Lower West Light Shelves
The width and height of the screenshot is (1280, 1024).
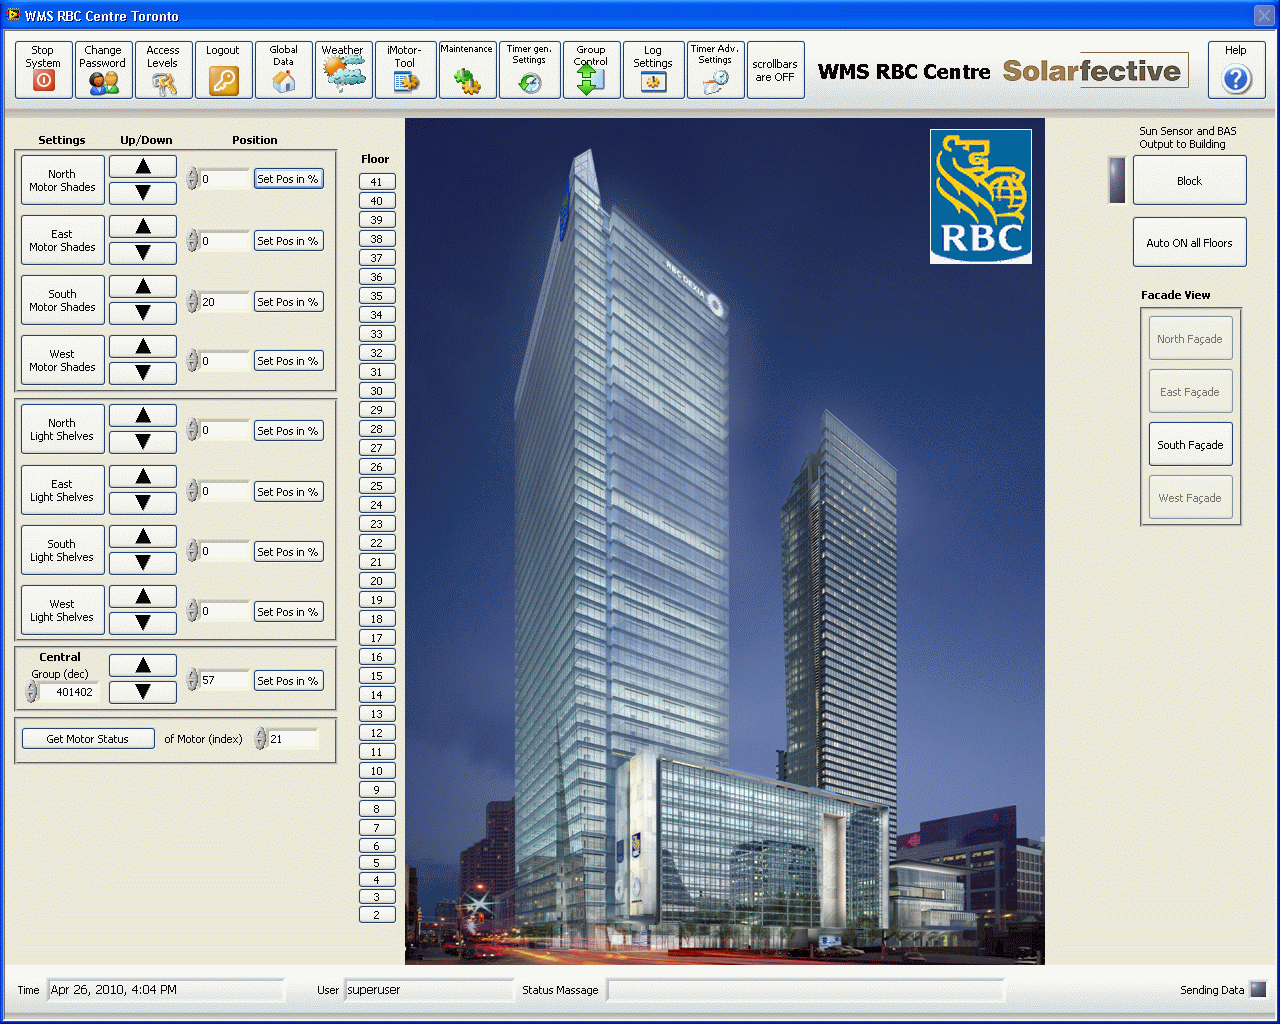pos(143,623)
